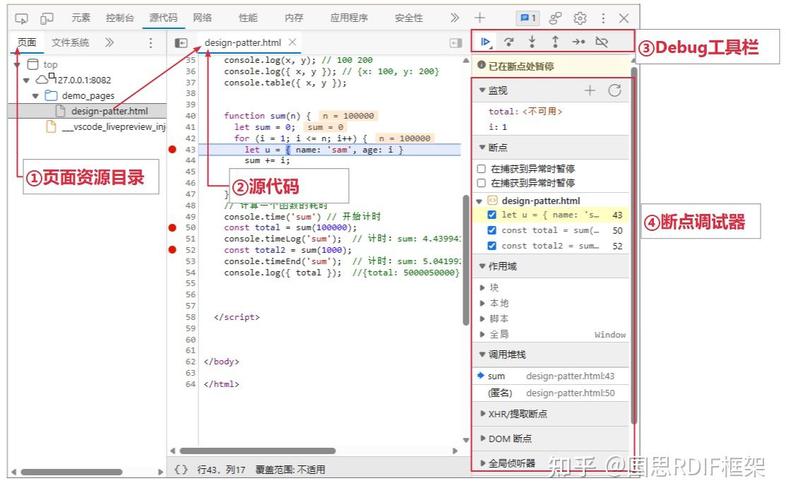Open the customize DevTools kebab menu
The width and height of the screenshot is (786, 500).
coord(603,18)
